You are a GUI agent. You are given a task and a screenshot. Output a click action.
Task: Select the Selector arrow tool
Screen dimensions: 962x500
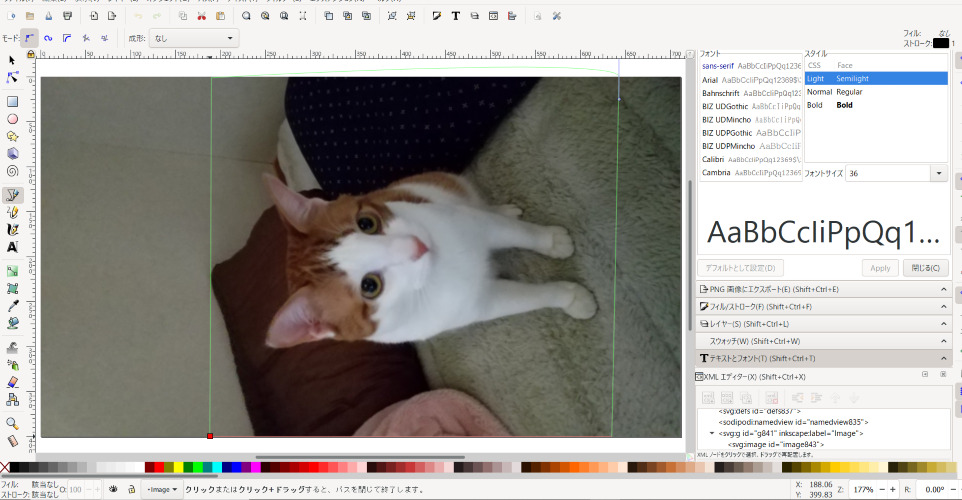(x=12, y=60)
